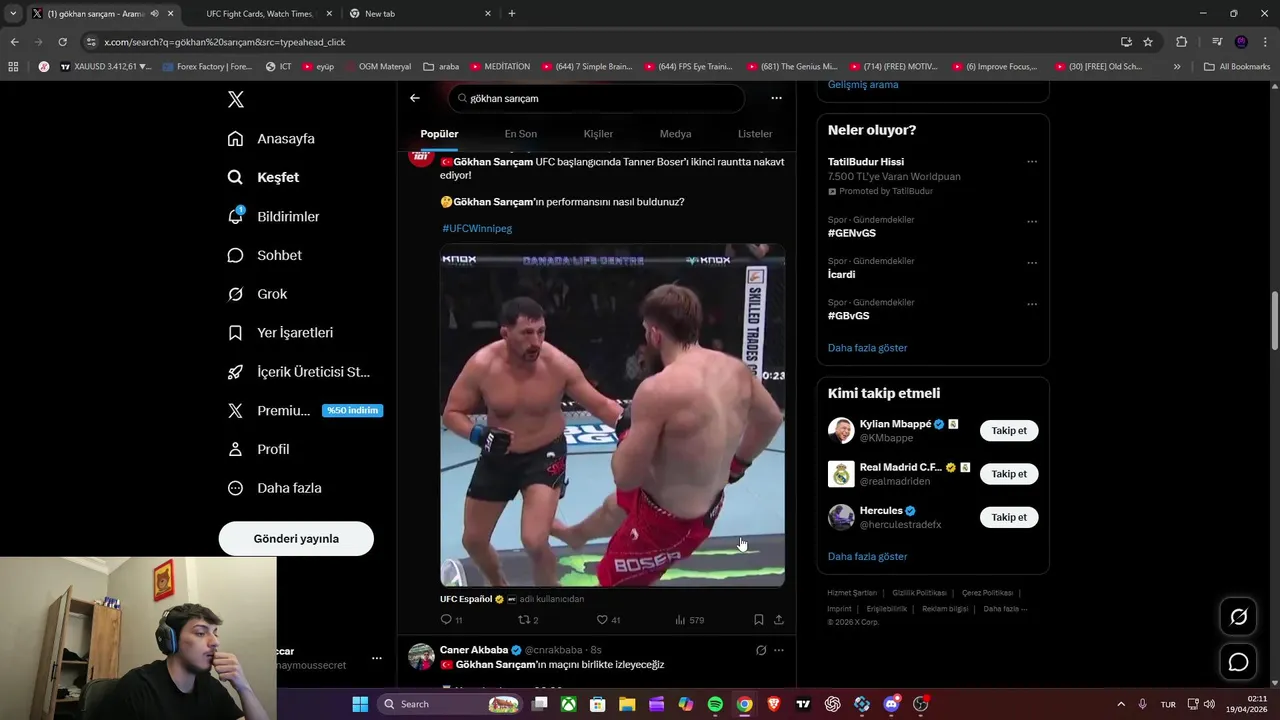Open Gelişmiş arama link
Image resolution: width=1280 pixels, height=720 pixels.
pyautogui.click(x=863, y=85)
